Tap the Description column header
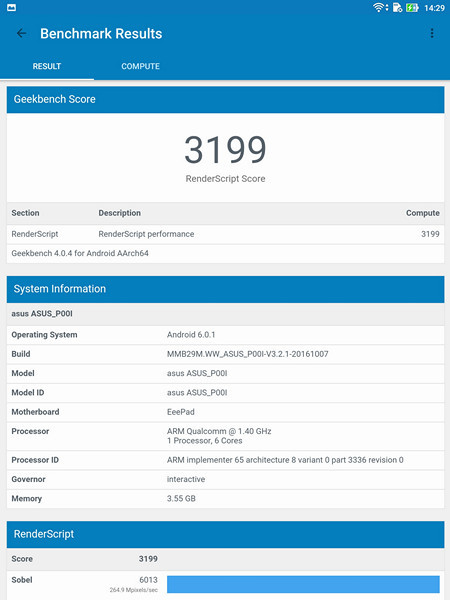 tap(119, 213)
